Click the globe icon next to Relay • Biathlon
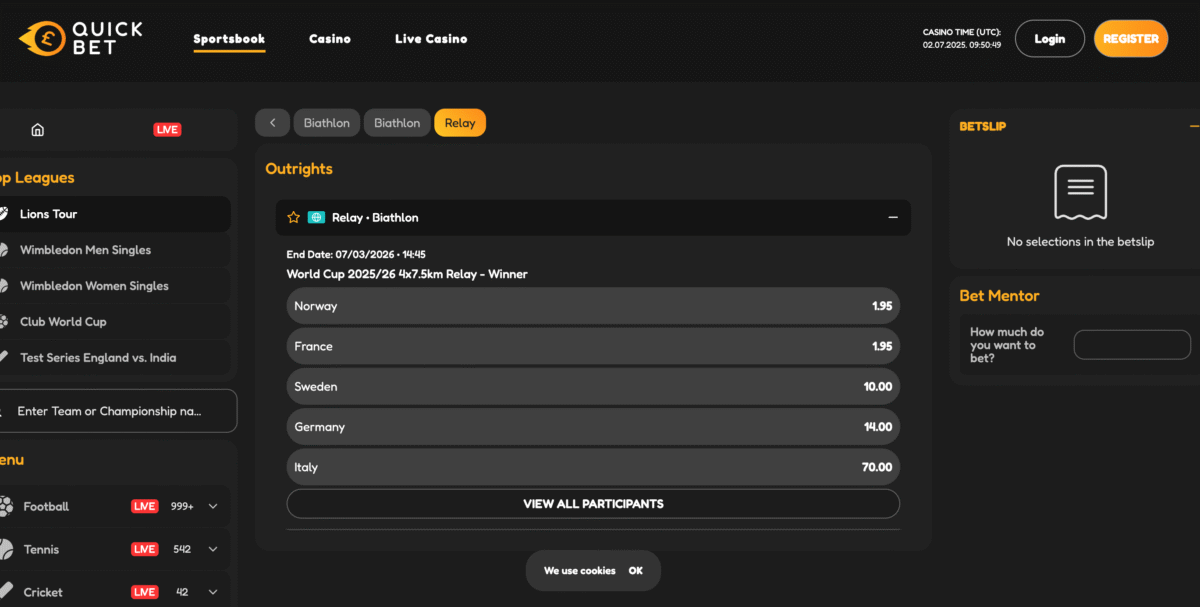 point(316,217)
